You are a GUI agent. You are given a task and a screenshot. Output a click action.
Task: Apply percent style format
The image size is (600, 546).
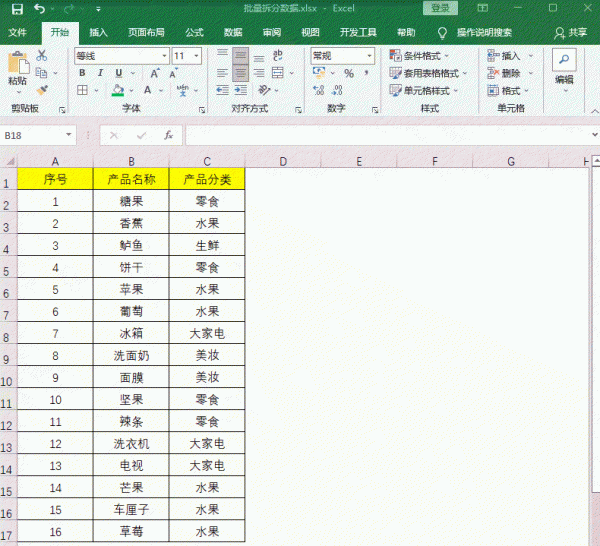pos(349,73)
